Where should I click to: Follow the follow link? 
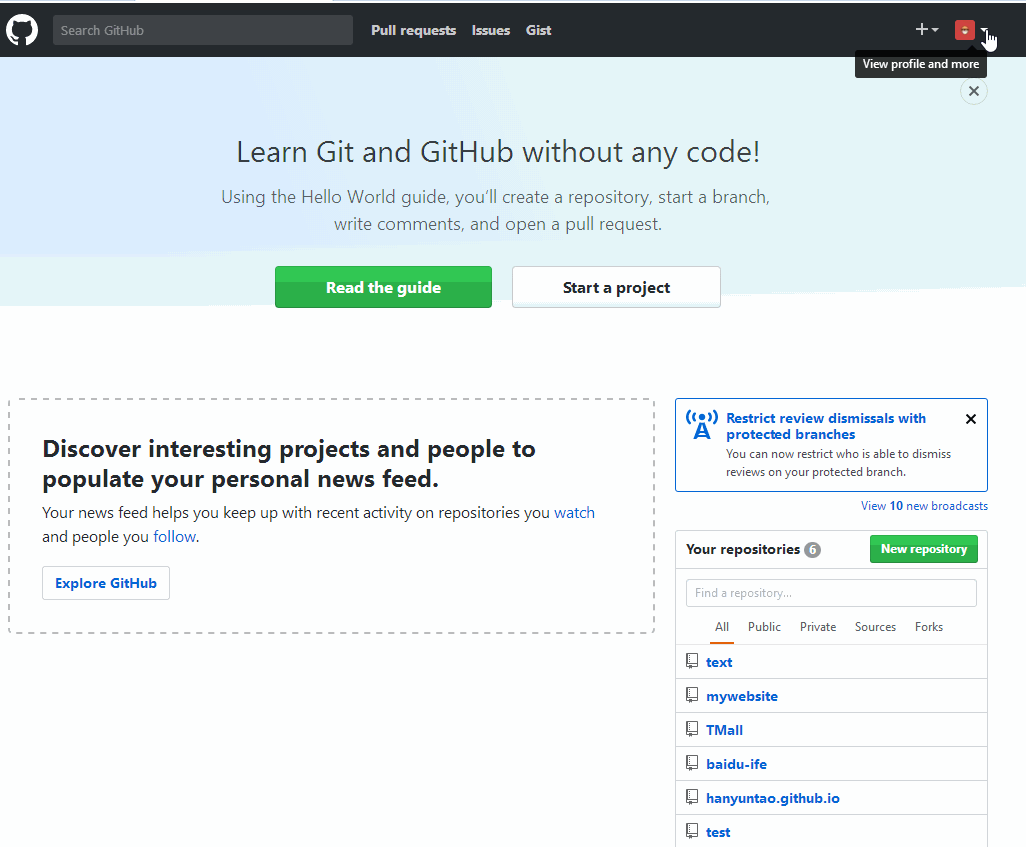(x=175, y=537)
